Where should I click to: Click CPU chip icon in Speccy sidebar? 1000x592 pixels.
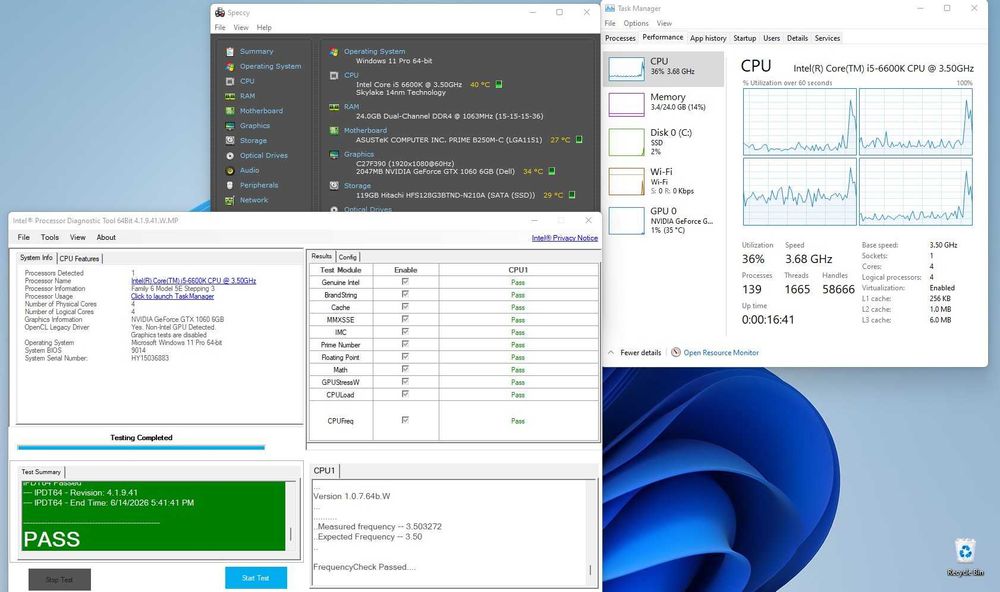[x=230, y=81]
